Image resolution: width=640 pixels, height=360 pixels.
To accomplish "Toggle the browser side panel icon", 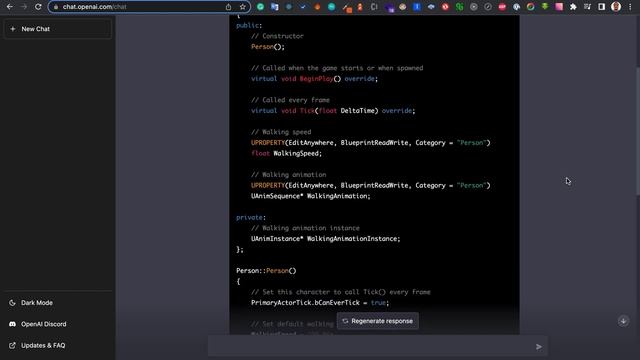I will tap(602, 7).
